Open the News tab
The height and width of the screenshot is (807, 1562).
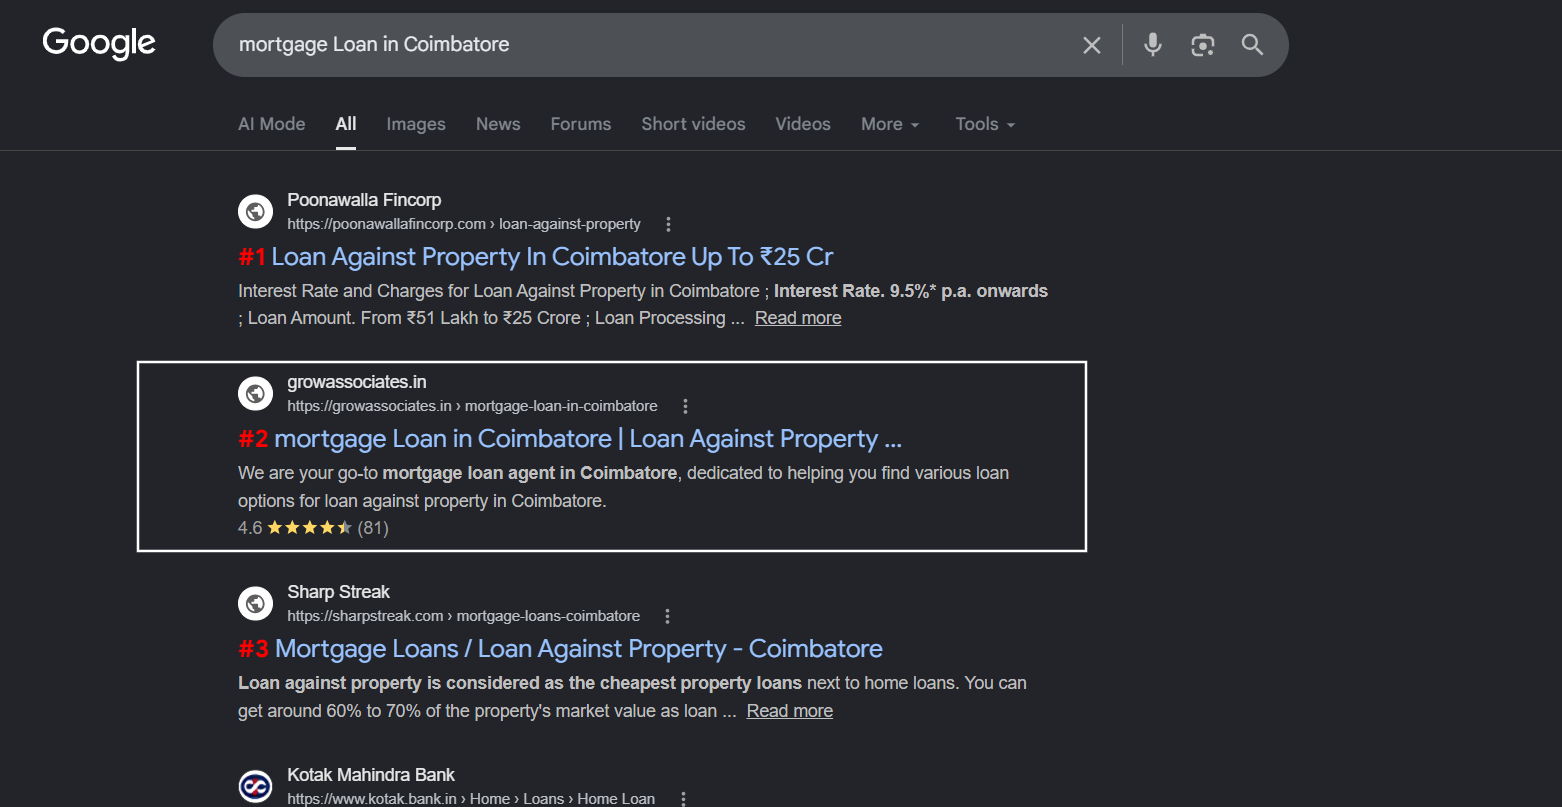point(498,124)
